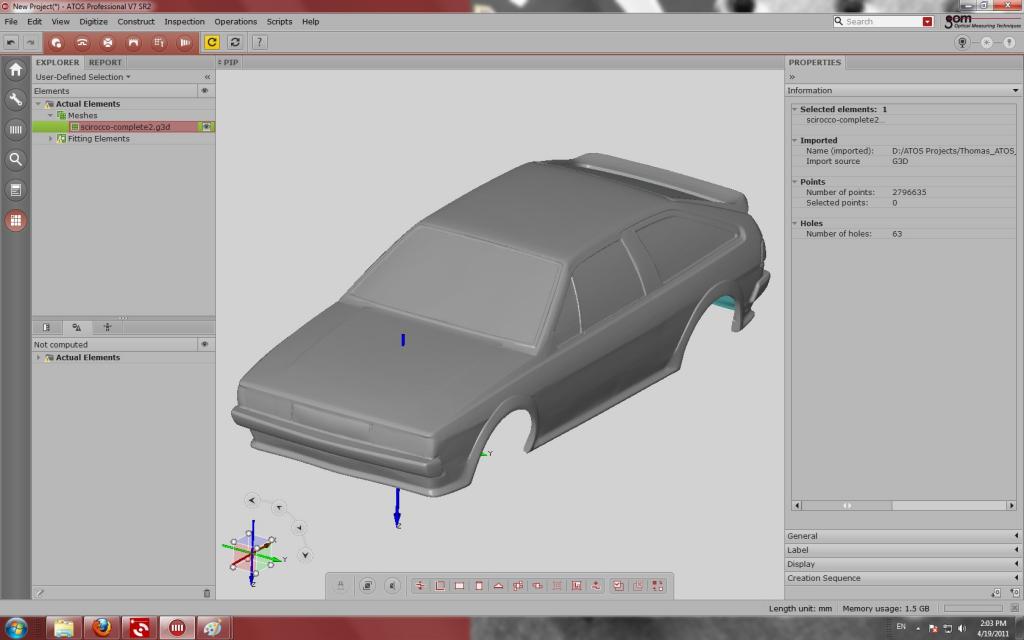The width and height of the screenshot is (1024, 640).
Task: Open the Inspection menu
Action: coord(184,21)
